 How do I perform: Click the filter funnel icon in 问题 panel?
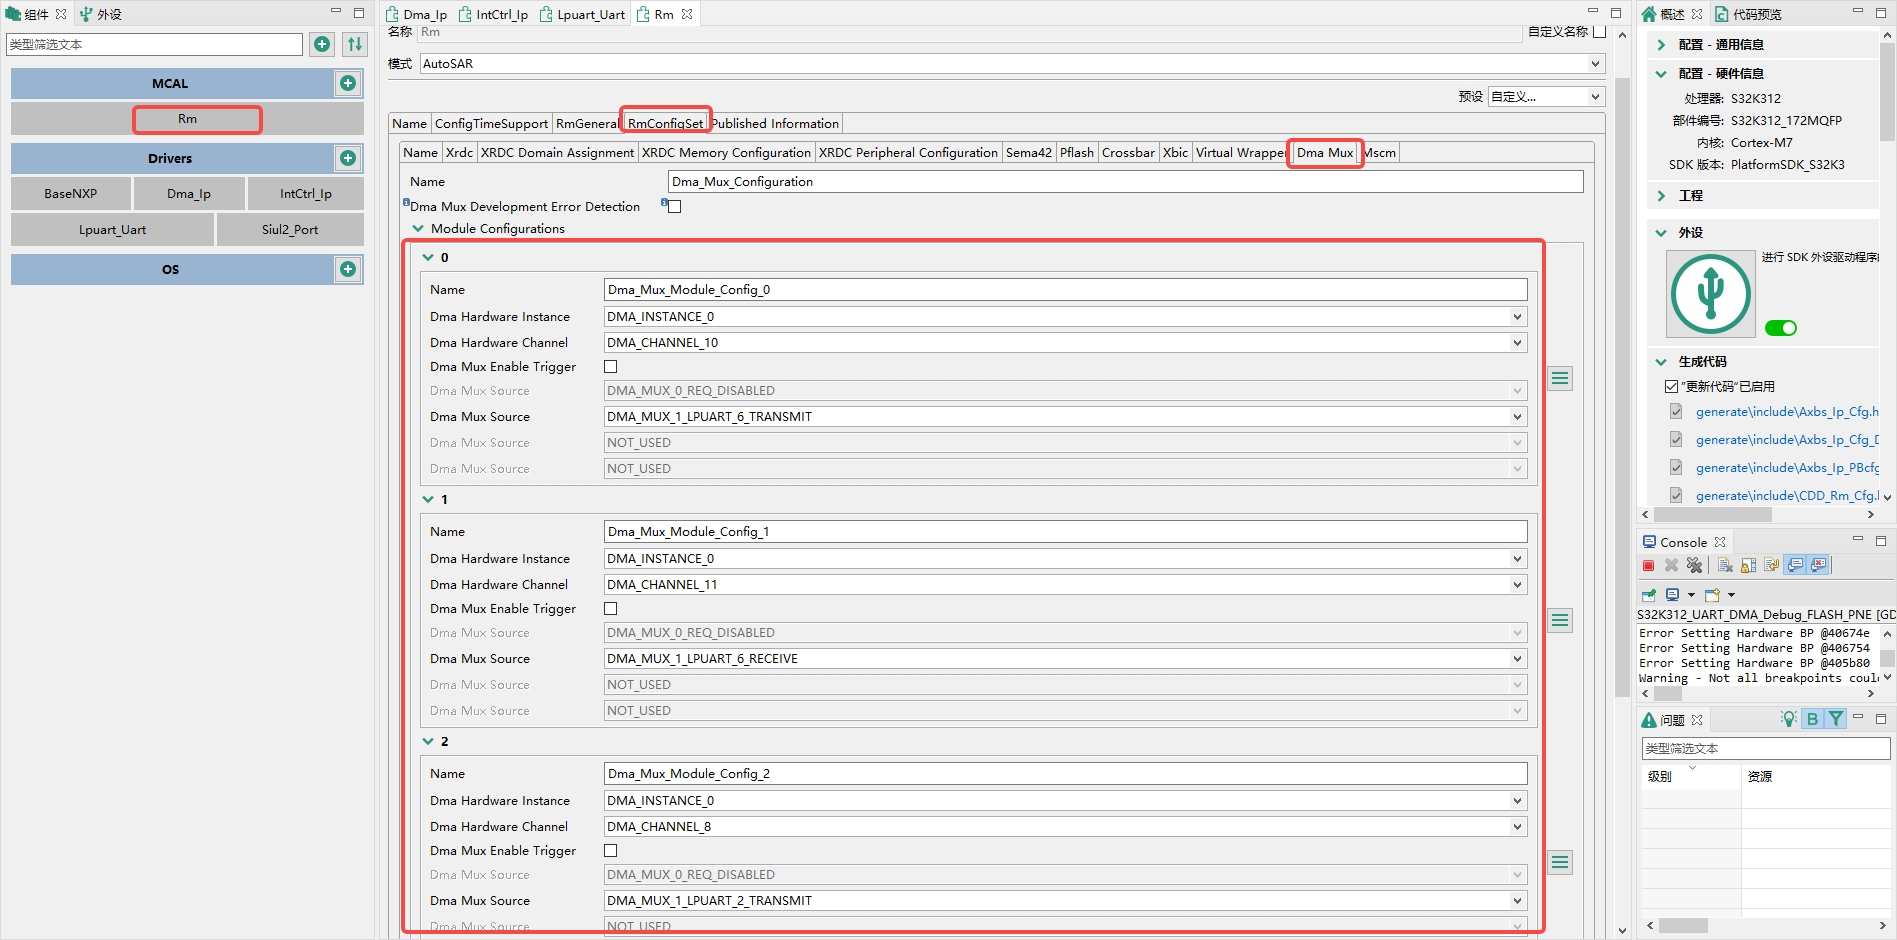1836,719
